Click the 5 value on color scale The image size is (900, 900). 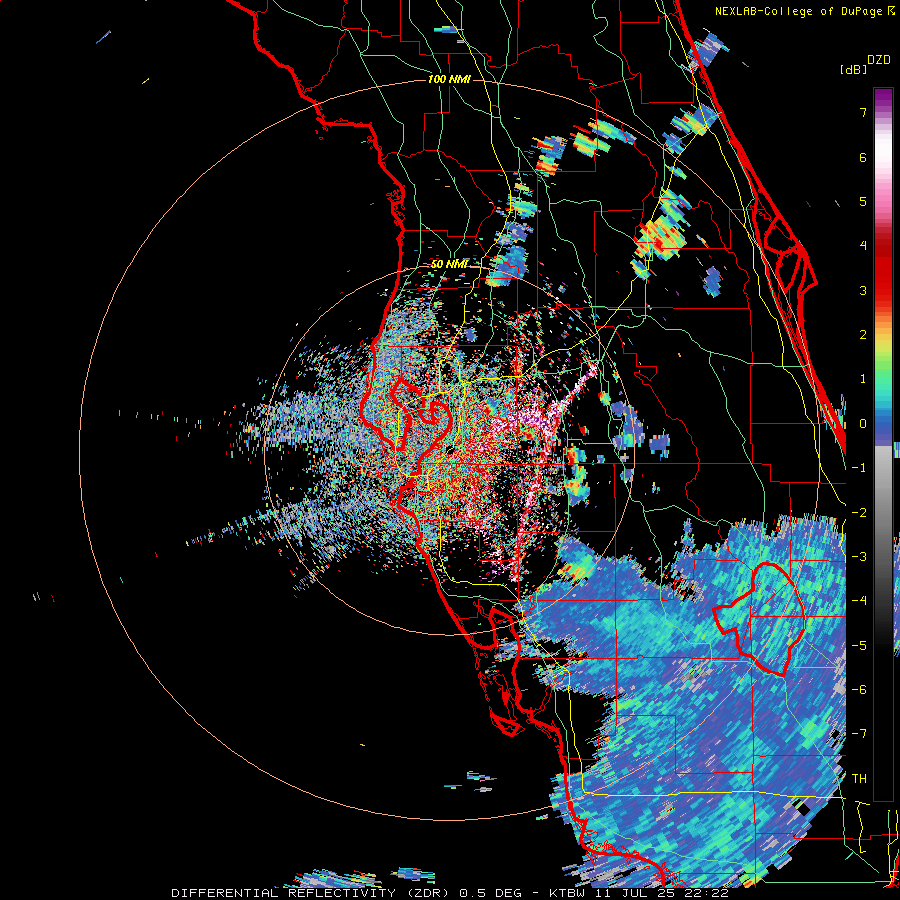[863, 201]
